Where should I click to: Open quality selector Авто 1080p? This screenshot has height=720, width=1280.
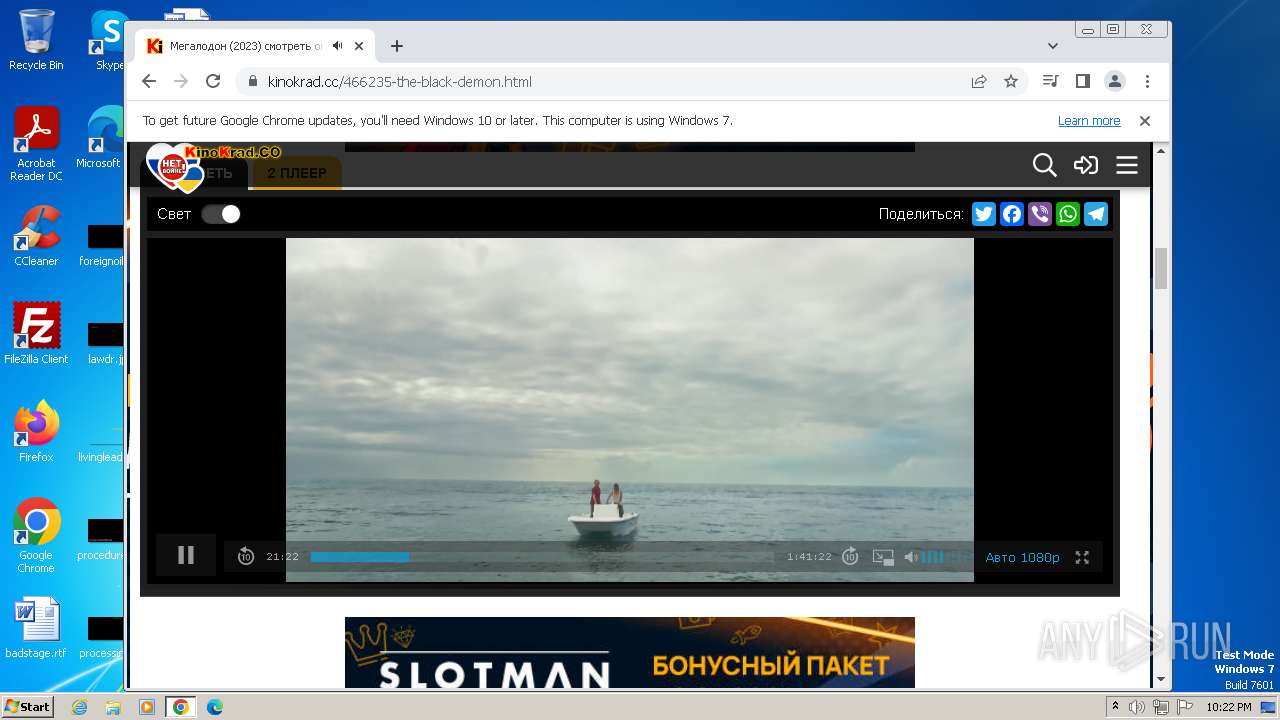click(x=1022, y=557)
